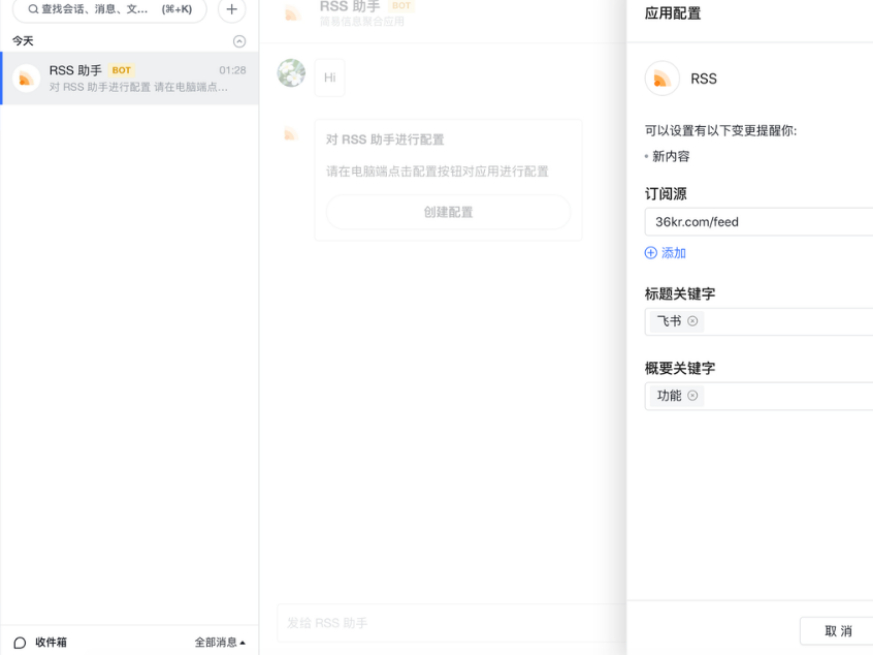Click the RSS 助手 title in chat header
Screen dimensions: 873x655
350,7
